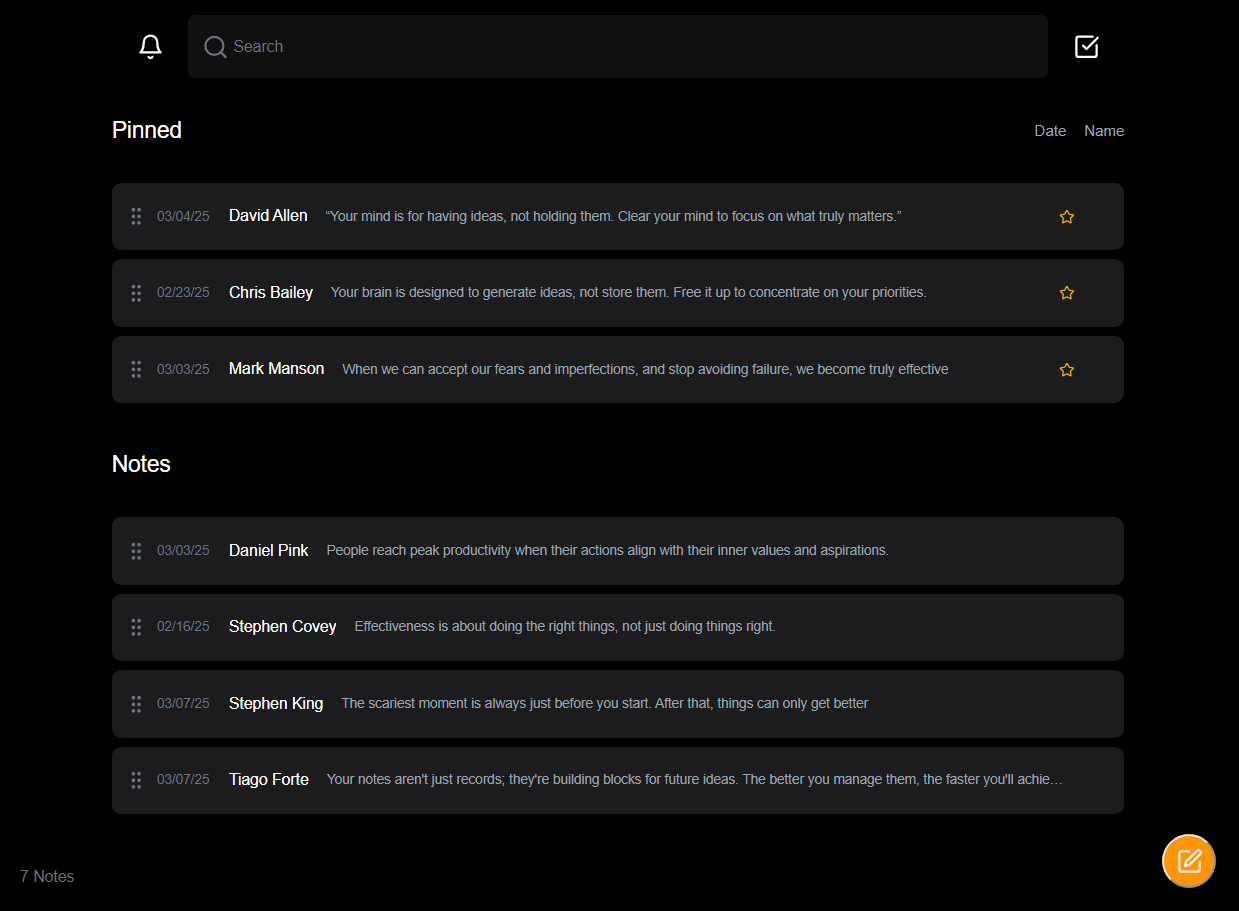Image resolution: width=1239 pixels, height=911 pixels.
Task: Sort notes by Name
Action: click(1103, 131)
